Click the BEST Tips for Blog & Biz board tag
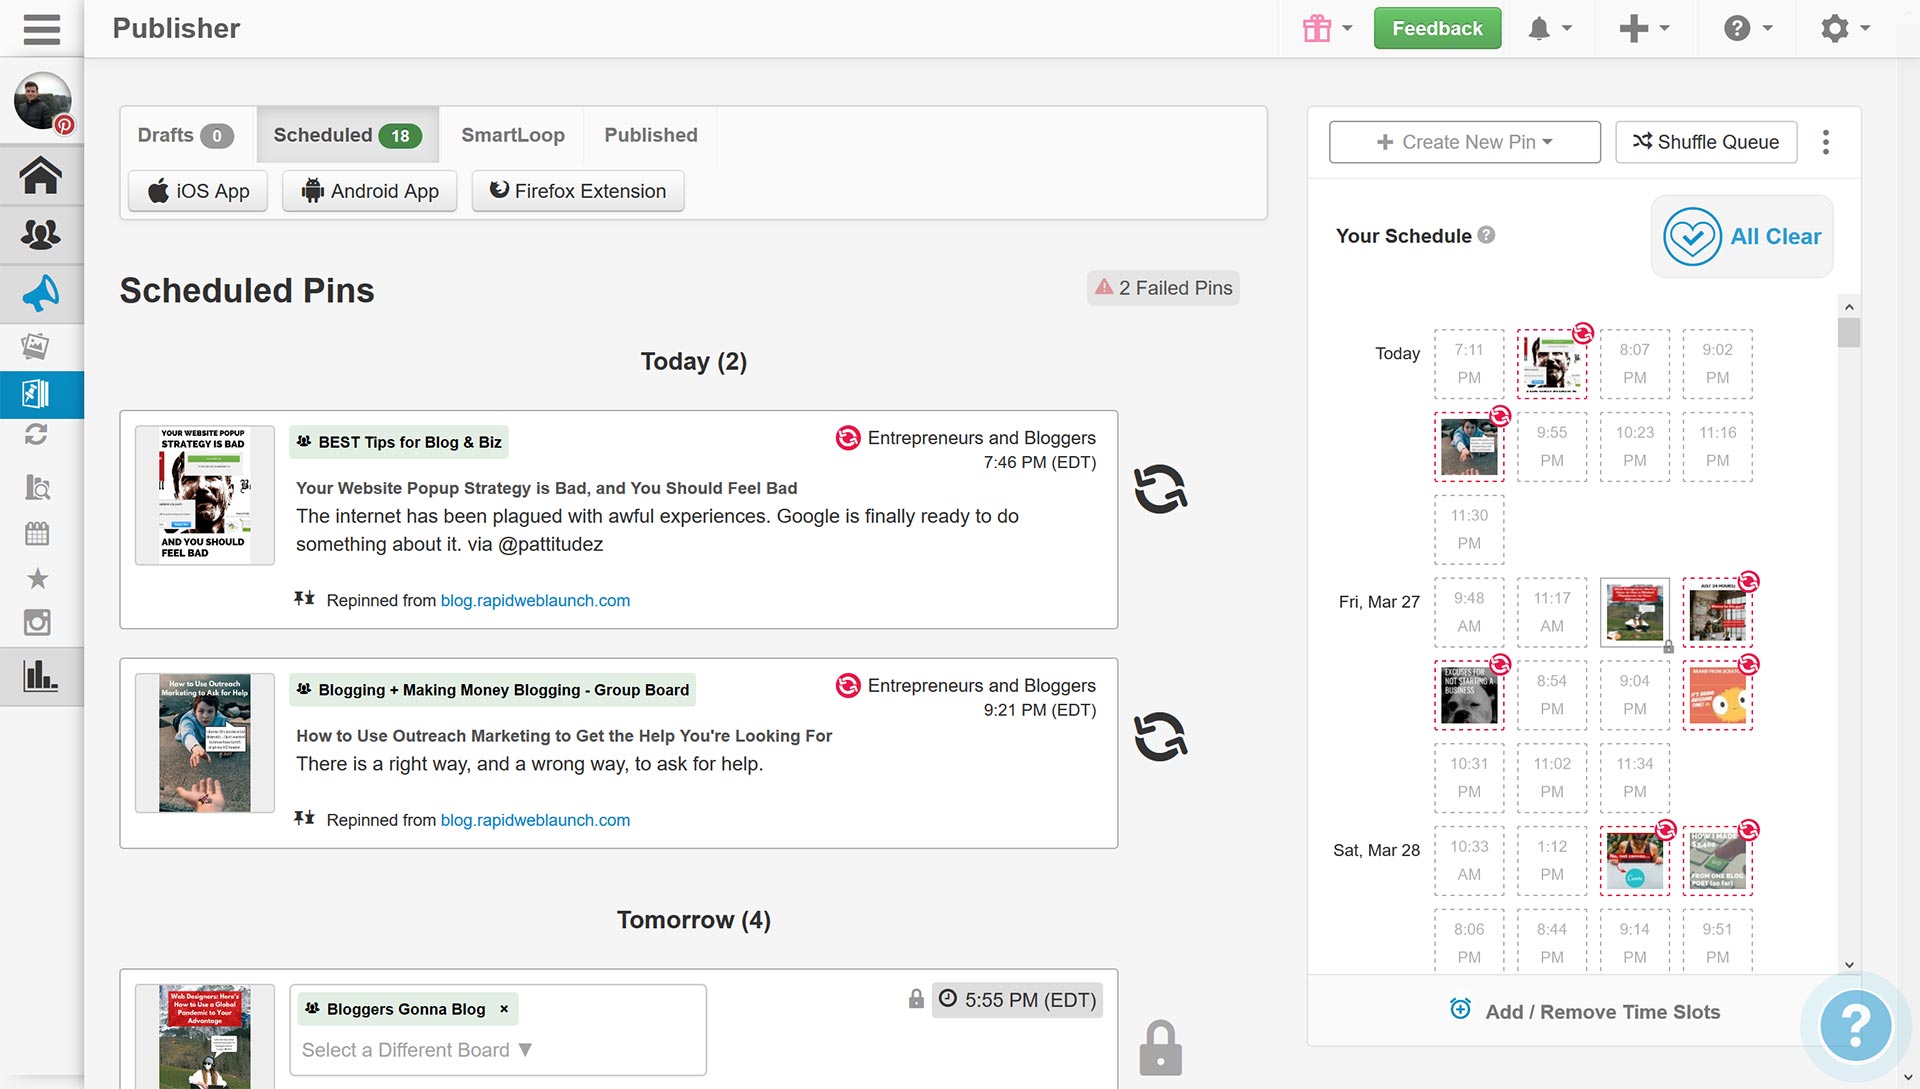The width and height of the screenshot is (1920, 1089). point(399,442)
